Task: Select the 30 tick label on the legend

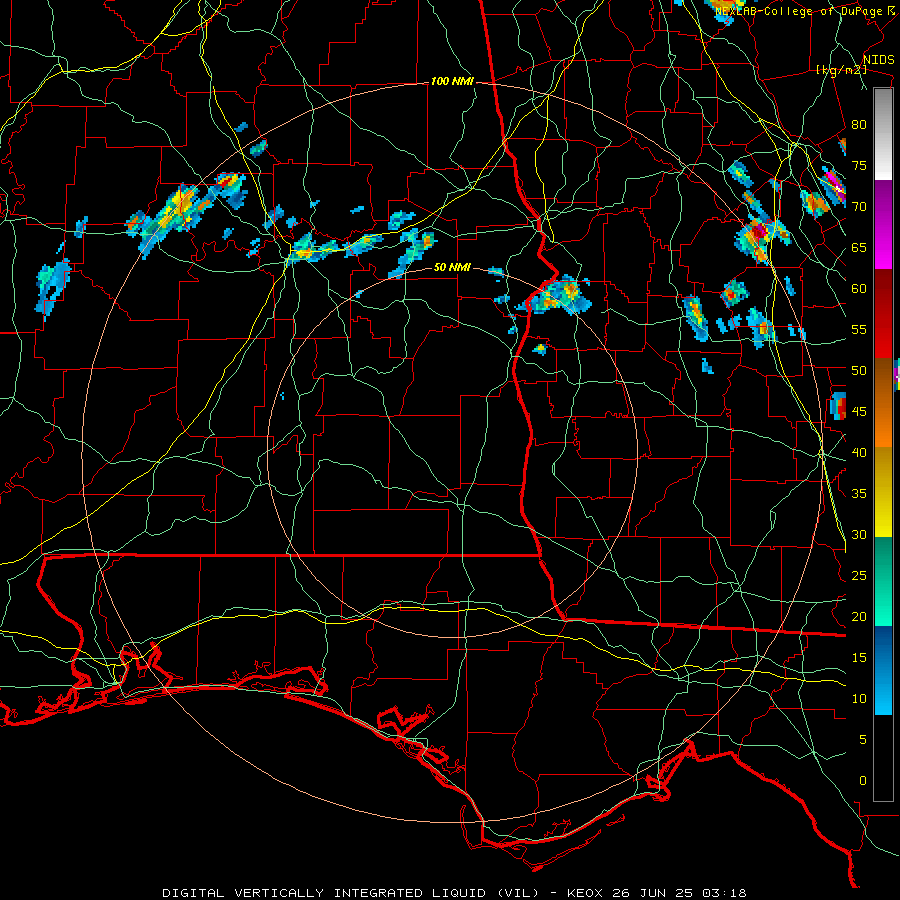Action: point(859,535)
